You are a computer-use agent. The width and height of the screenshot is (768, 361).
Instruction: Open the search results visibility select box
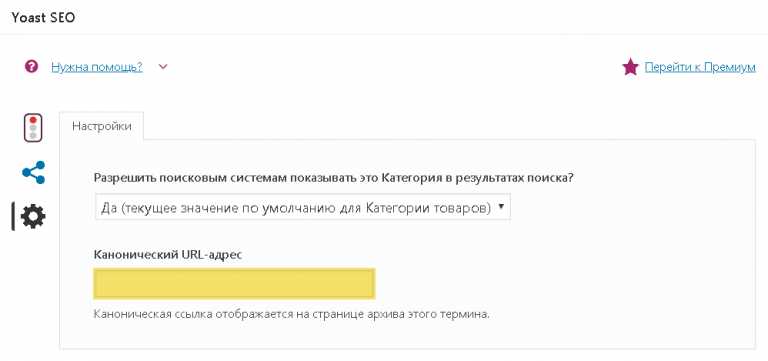pyautogui.click(x=303, y=207)
